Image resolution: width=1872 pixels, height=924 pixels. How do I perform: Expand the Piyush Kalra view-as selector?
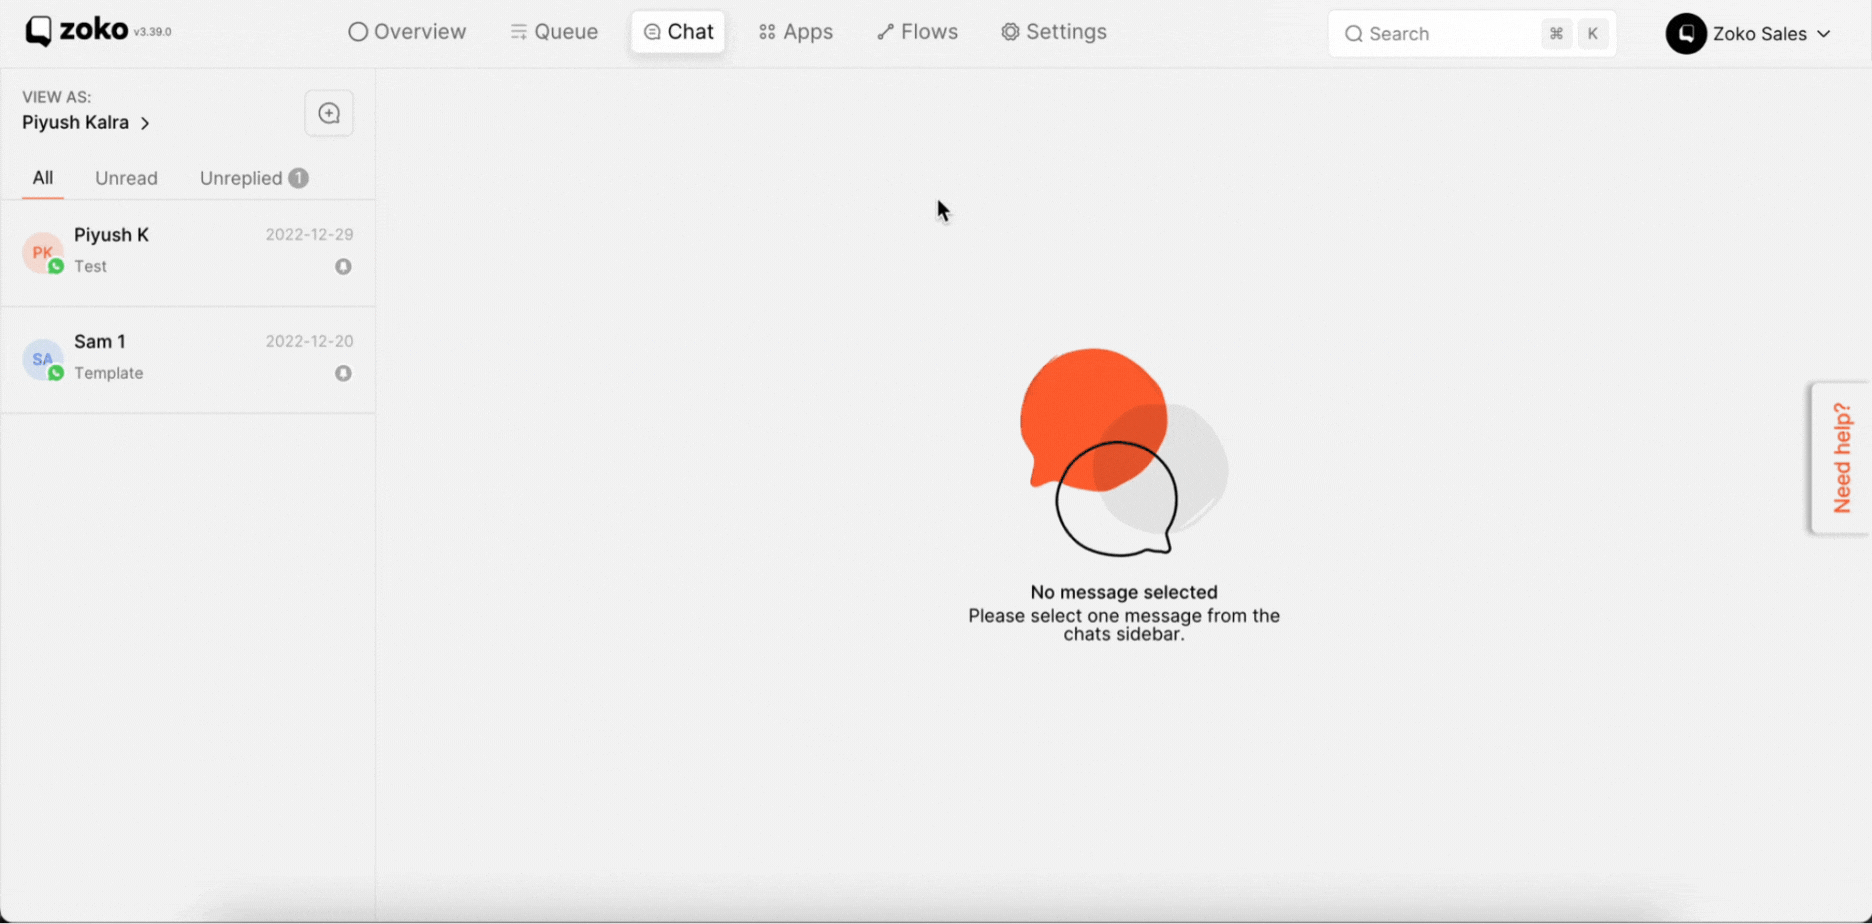click(86, 122)
